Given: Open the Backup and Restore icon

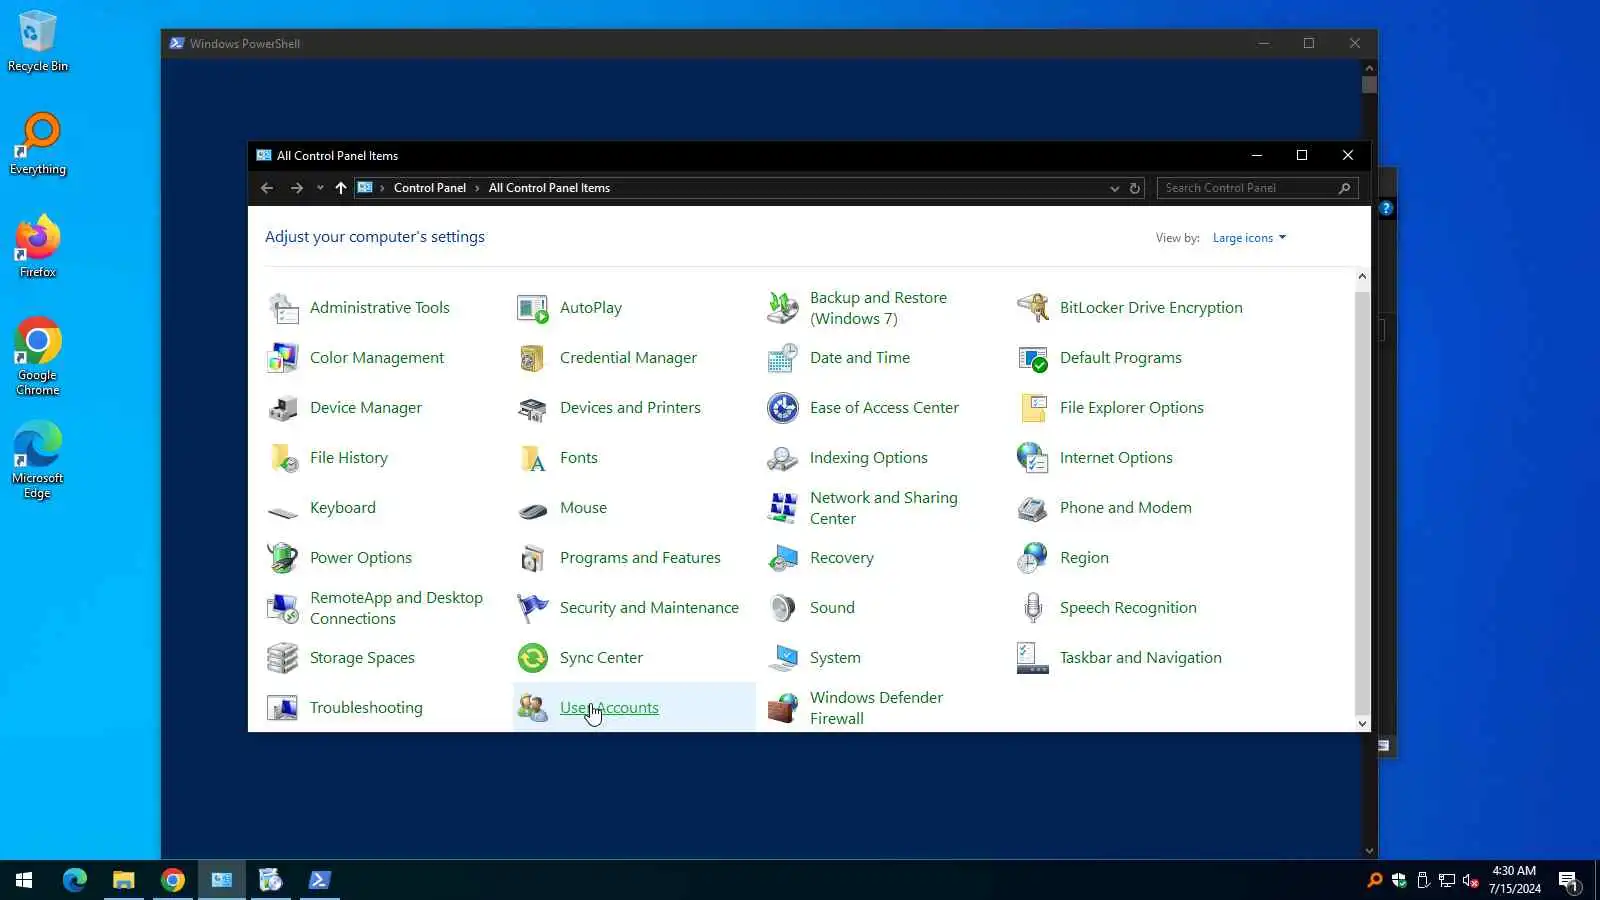Looking at the screenshot, I should pos(783,308).
